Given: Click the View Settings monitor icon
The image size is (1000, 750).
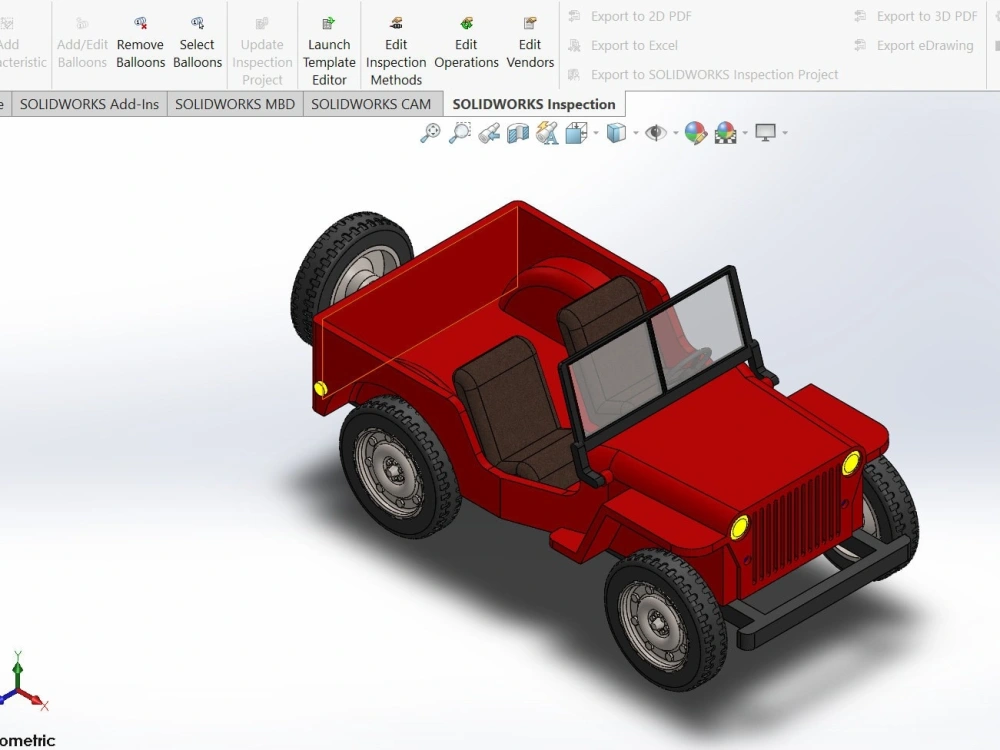Looking at the screenshot, I should pos(765,132).
